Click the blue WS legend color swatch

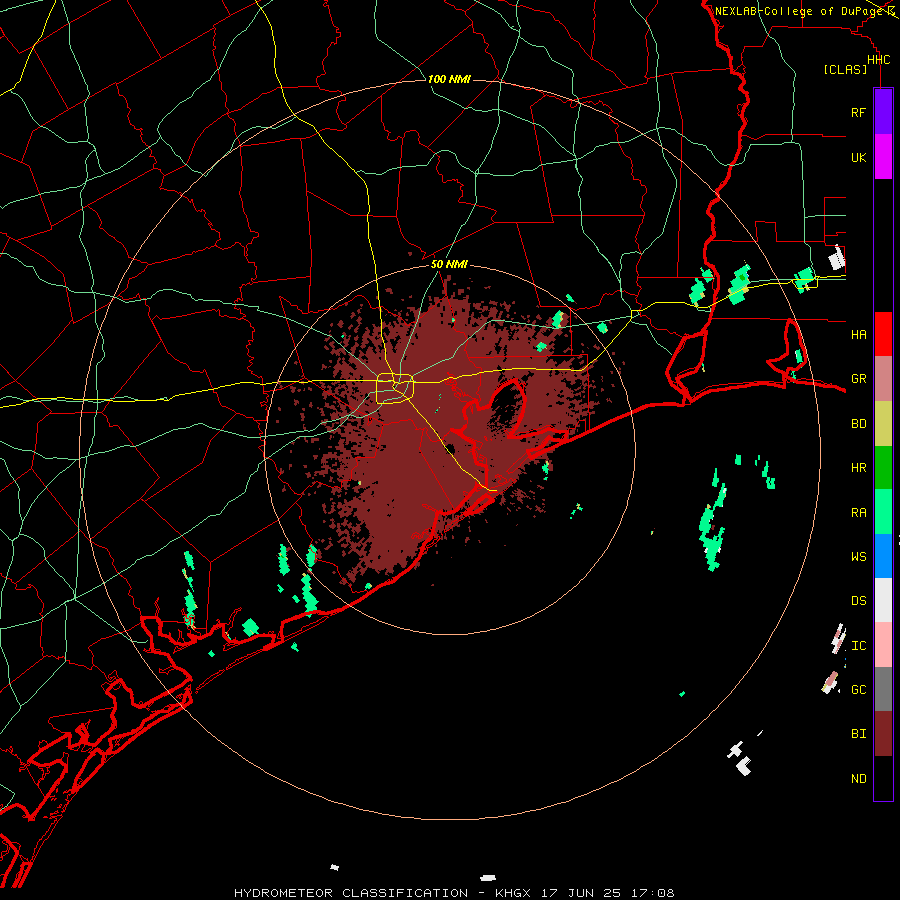(883, 556)
